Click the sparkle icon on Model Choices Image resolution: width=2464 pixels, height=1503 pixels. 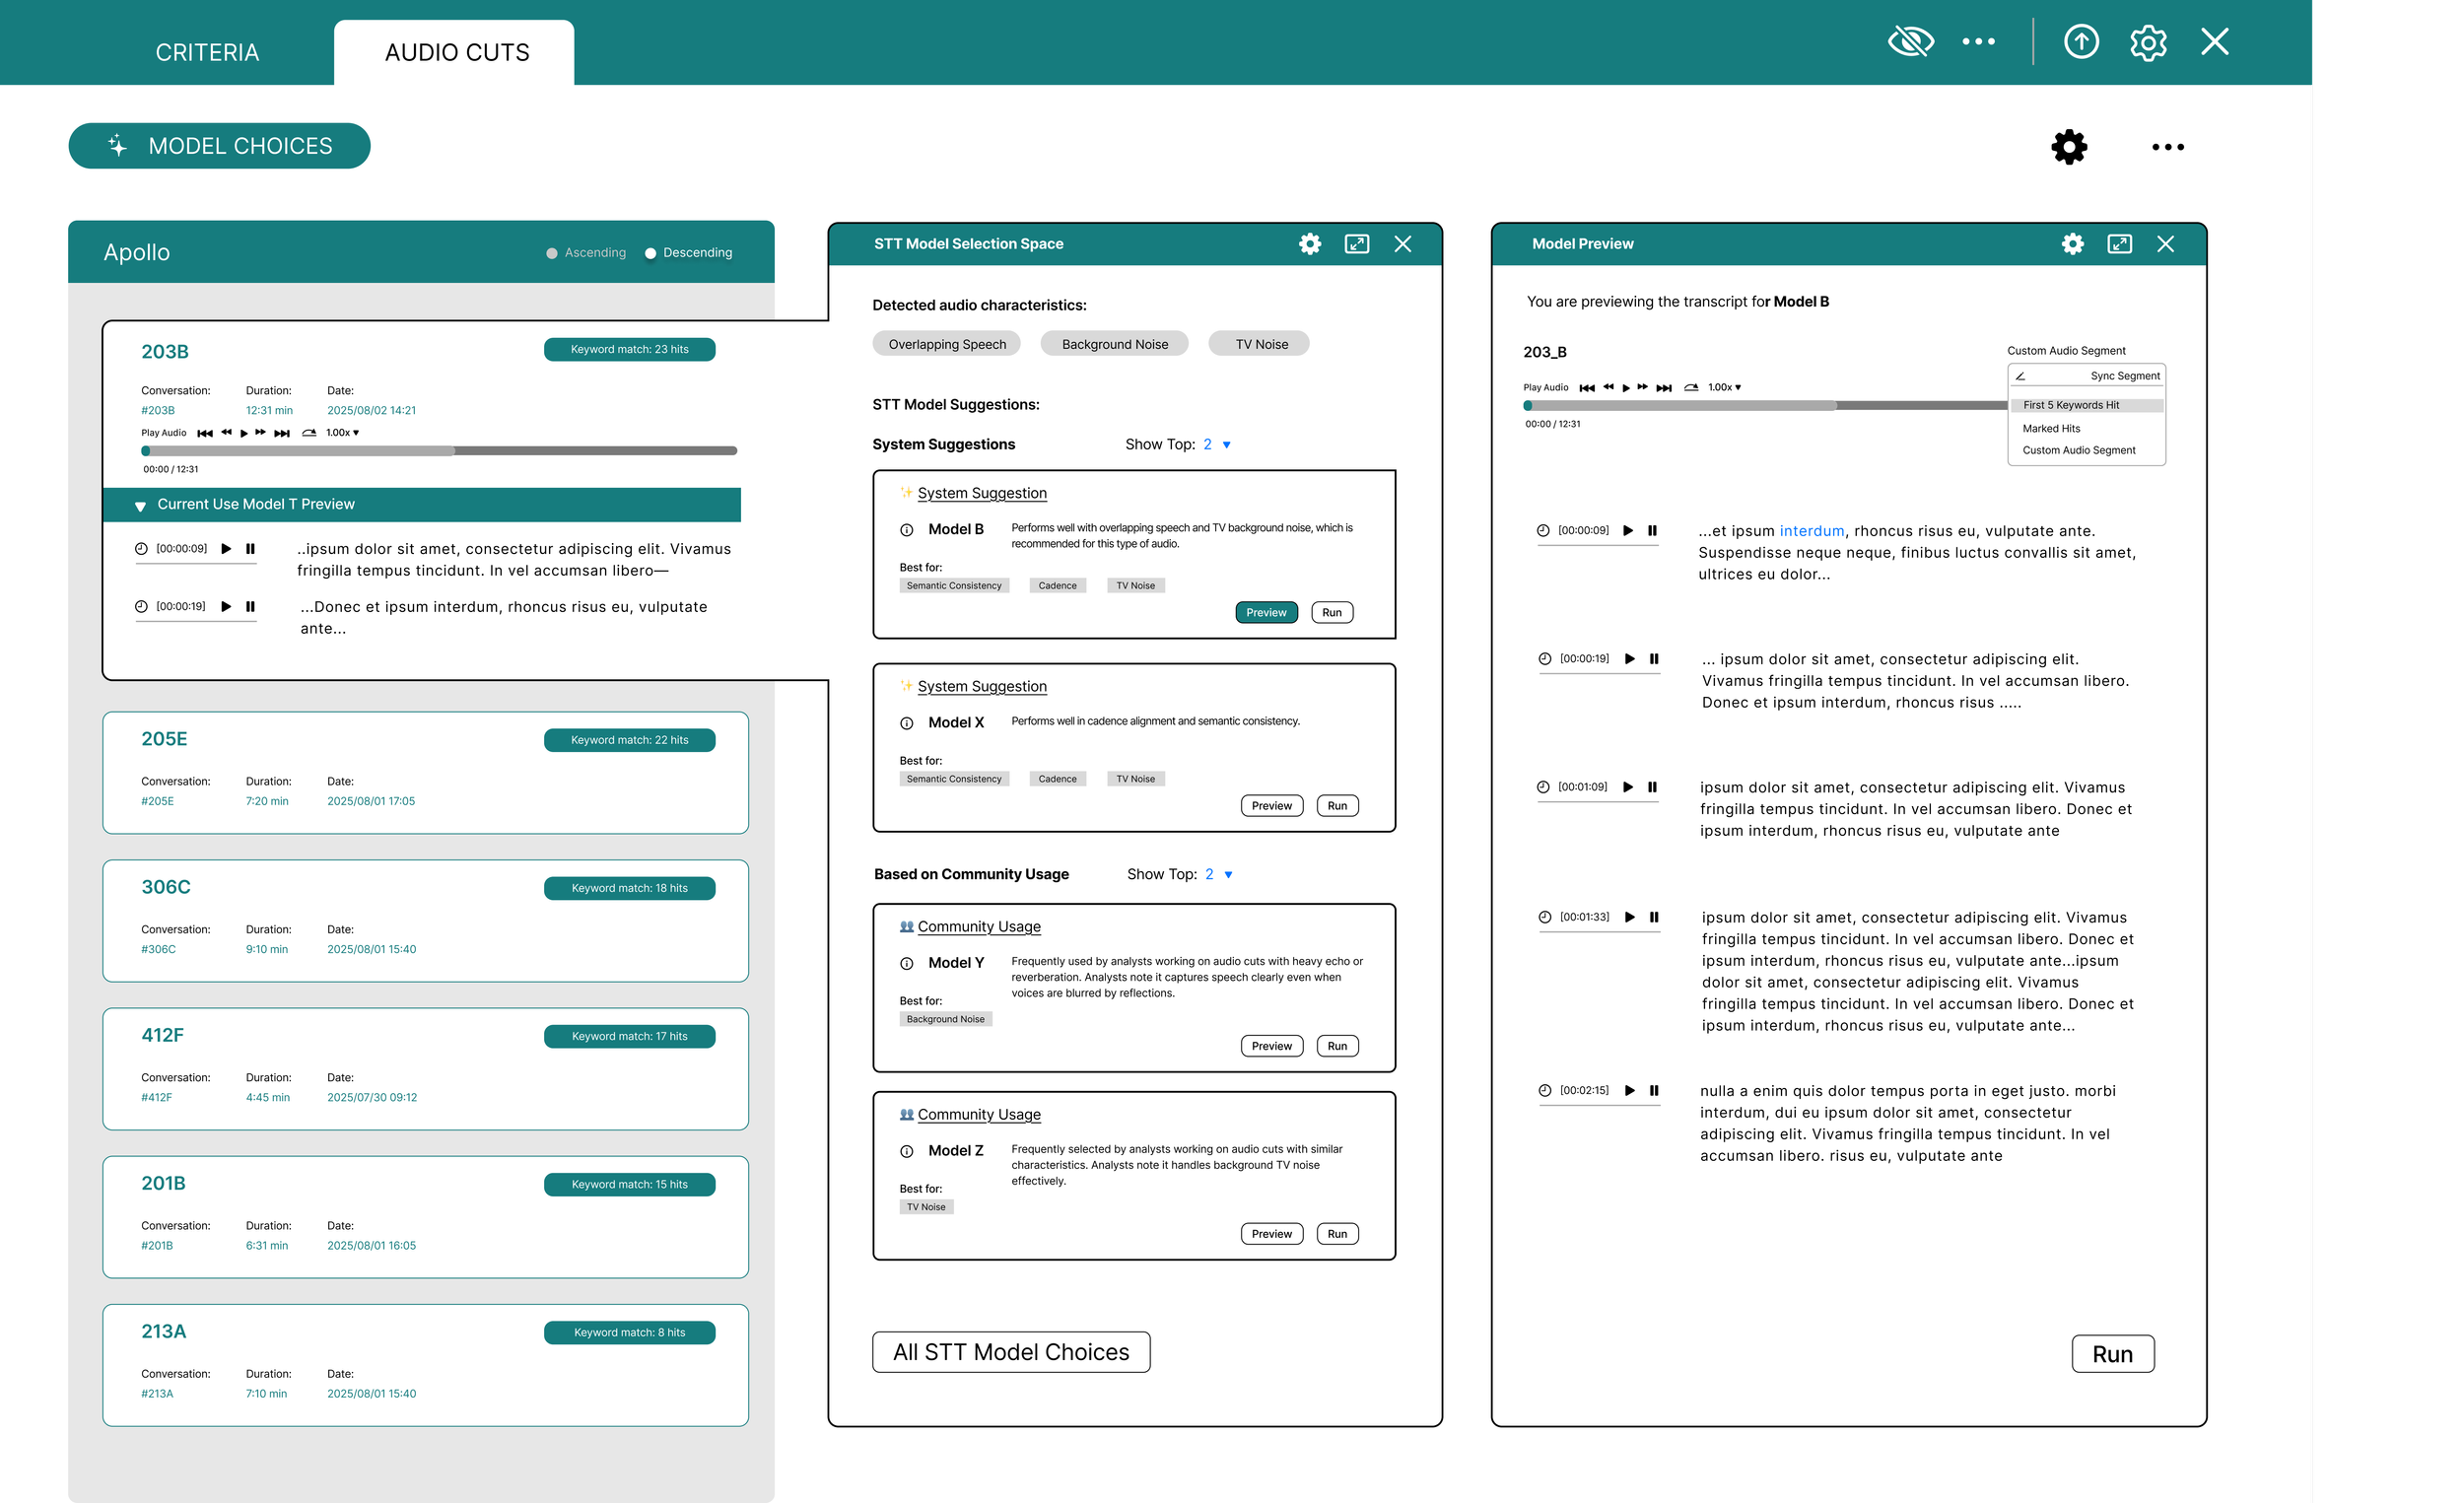118,146
